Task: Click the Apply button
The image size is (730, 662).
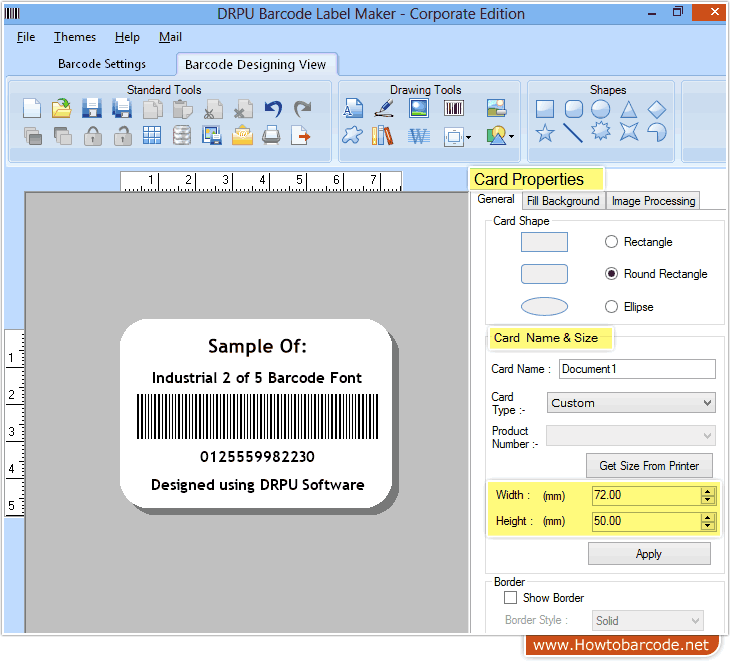Action: [x=648, y=554]
